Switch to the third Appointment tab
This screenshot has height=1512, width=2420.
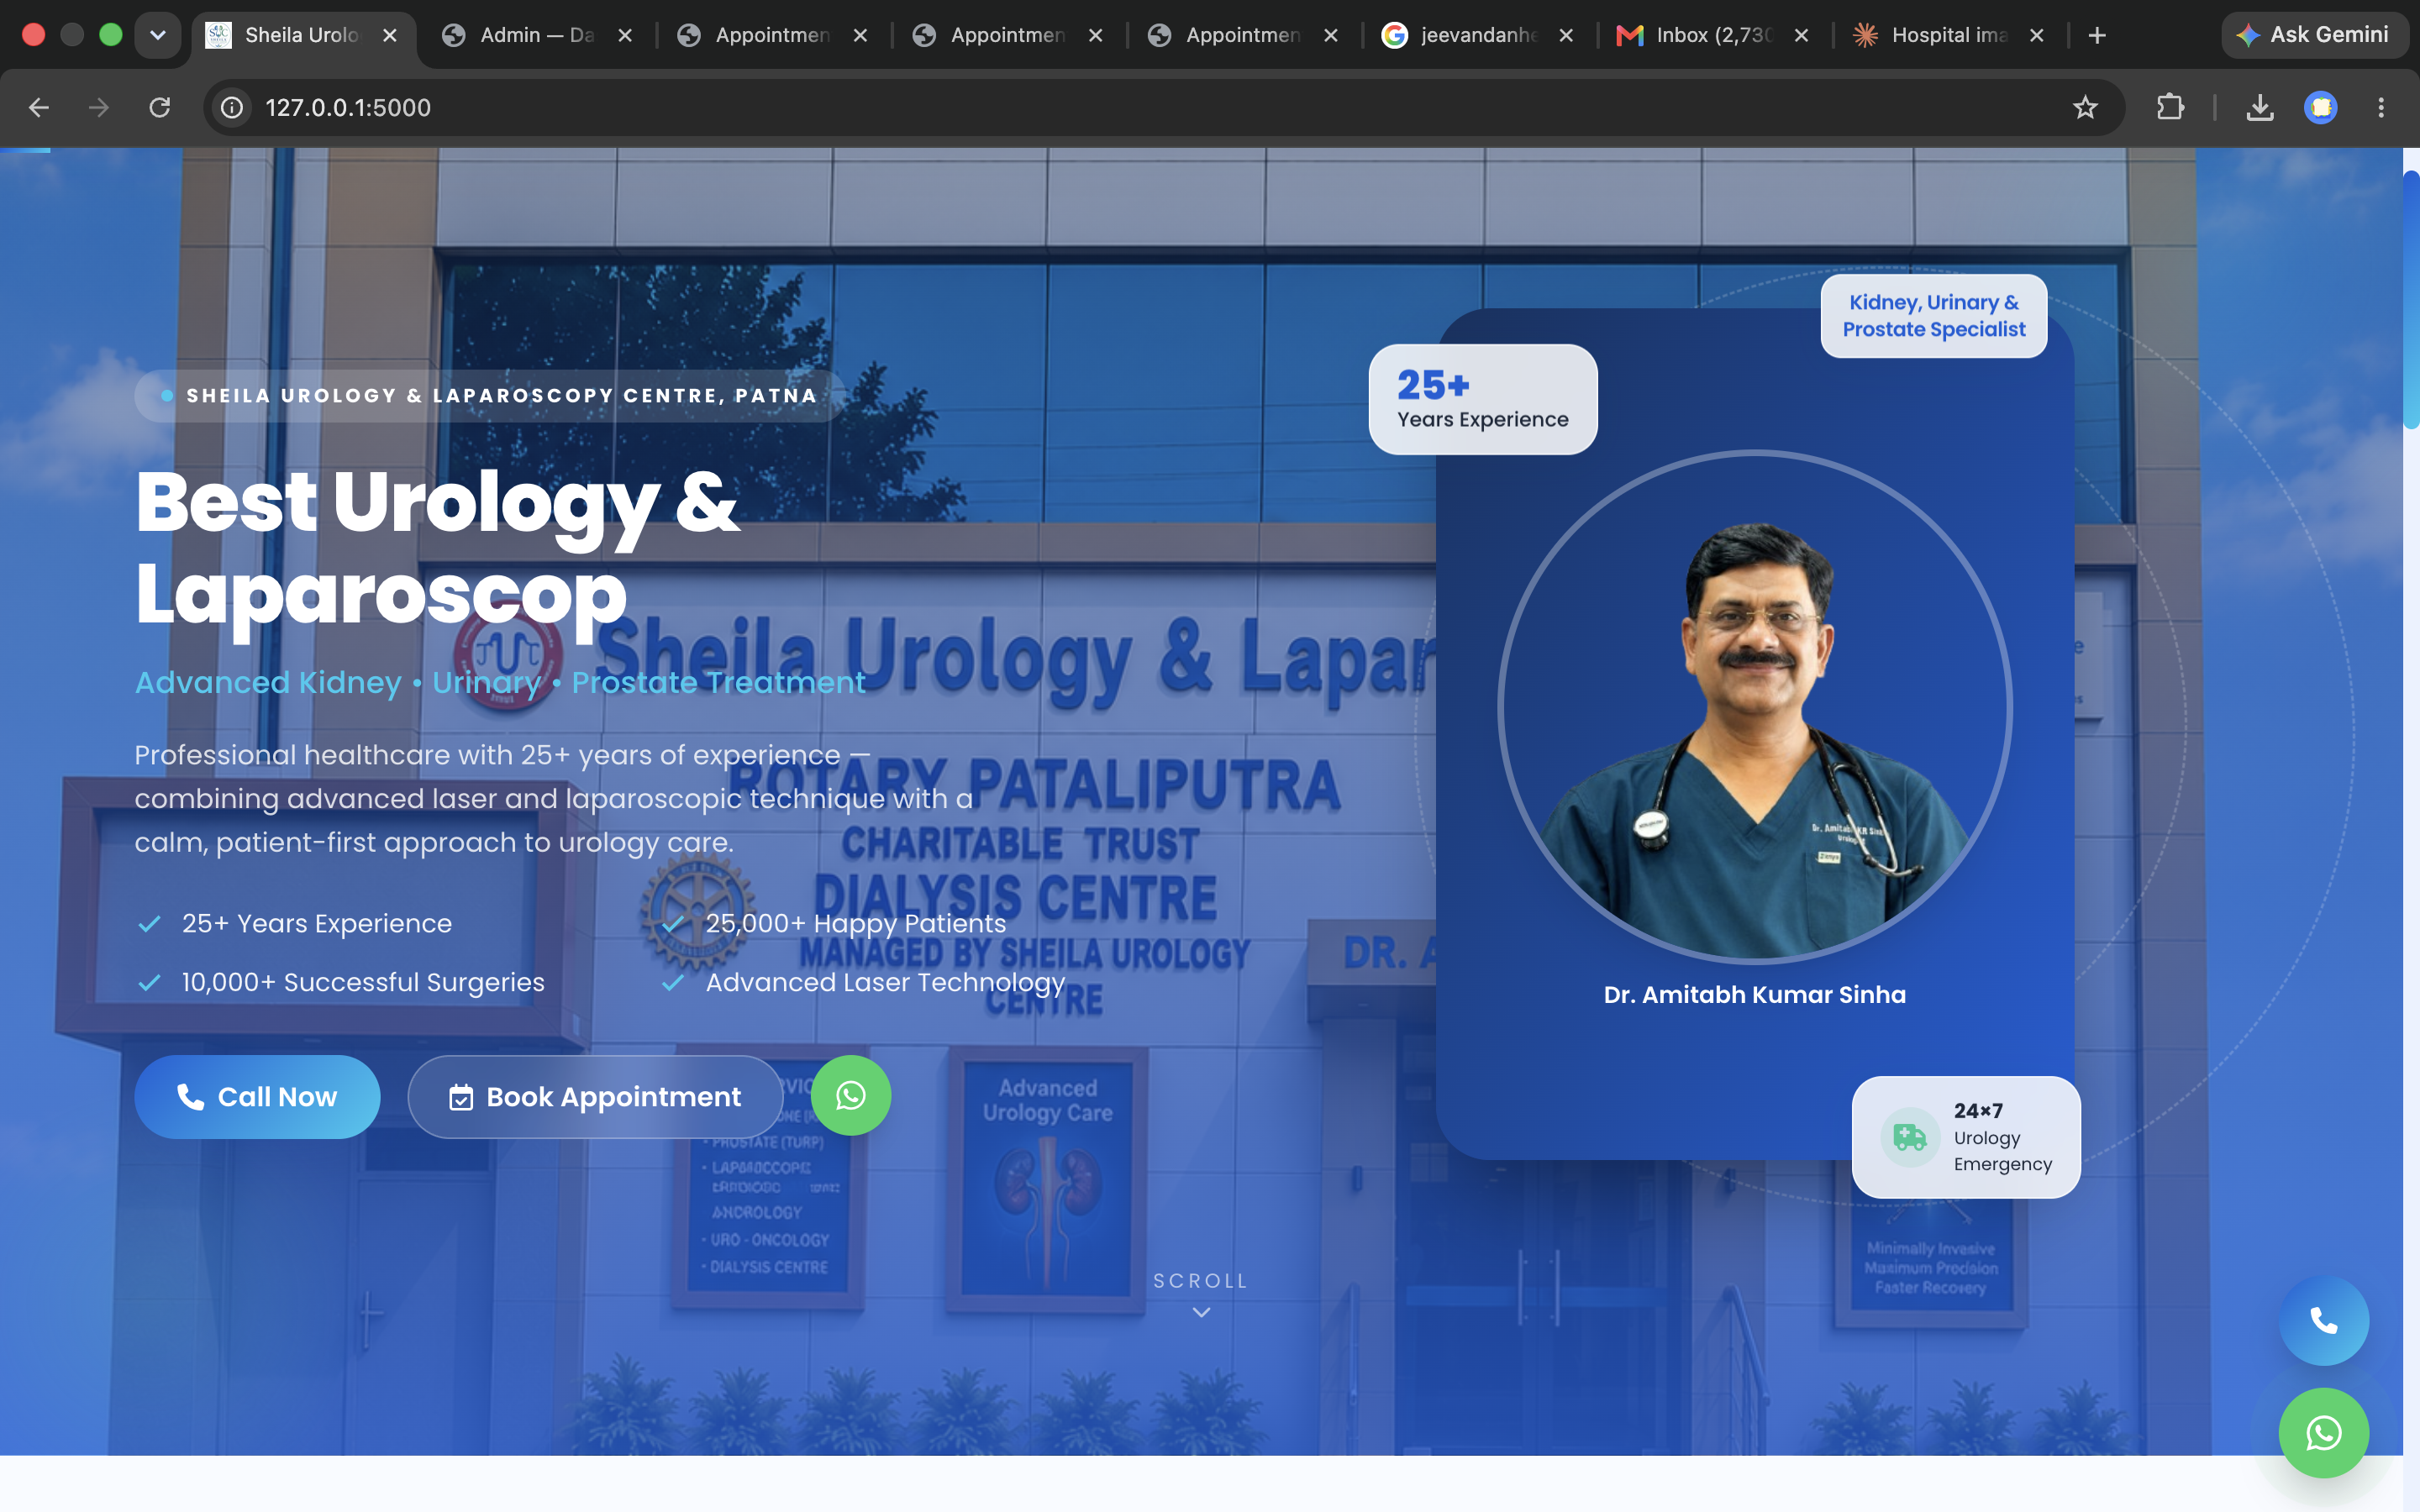coord(1243,35)
